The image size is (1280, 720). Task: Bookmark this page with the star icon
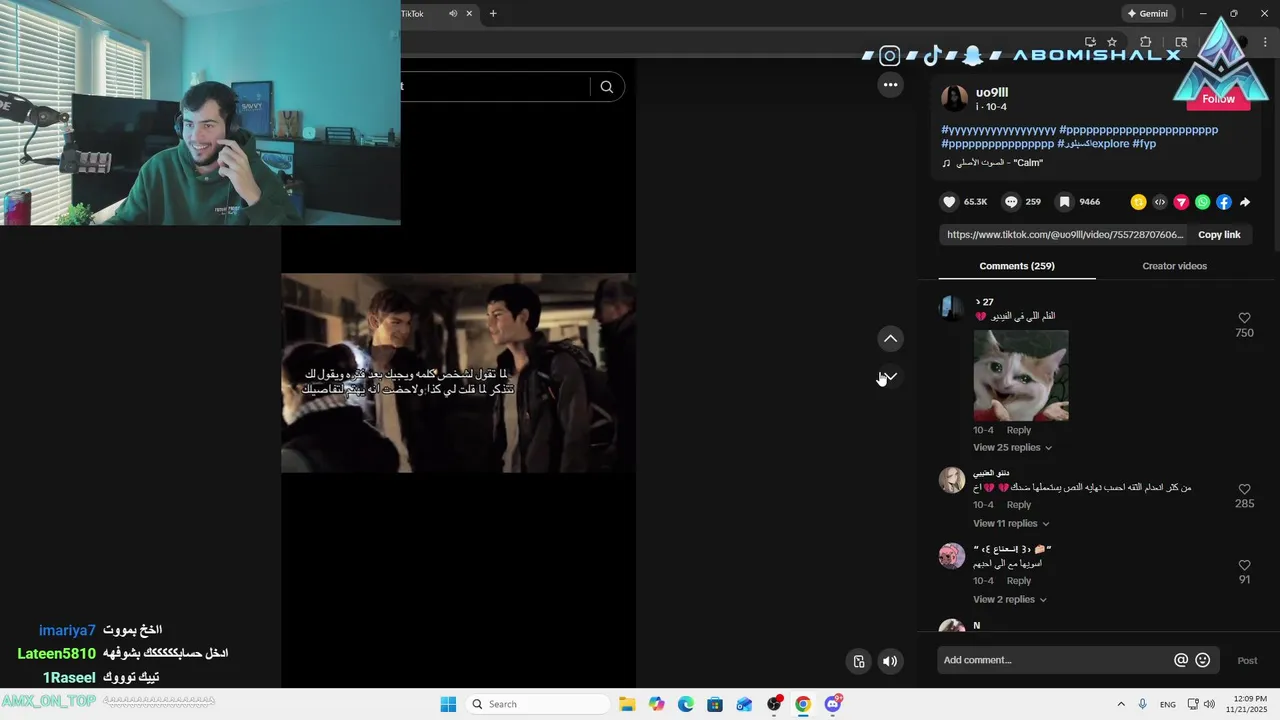(x=1112, y=42)
